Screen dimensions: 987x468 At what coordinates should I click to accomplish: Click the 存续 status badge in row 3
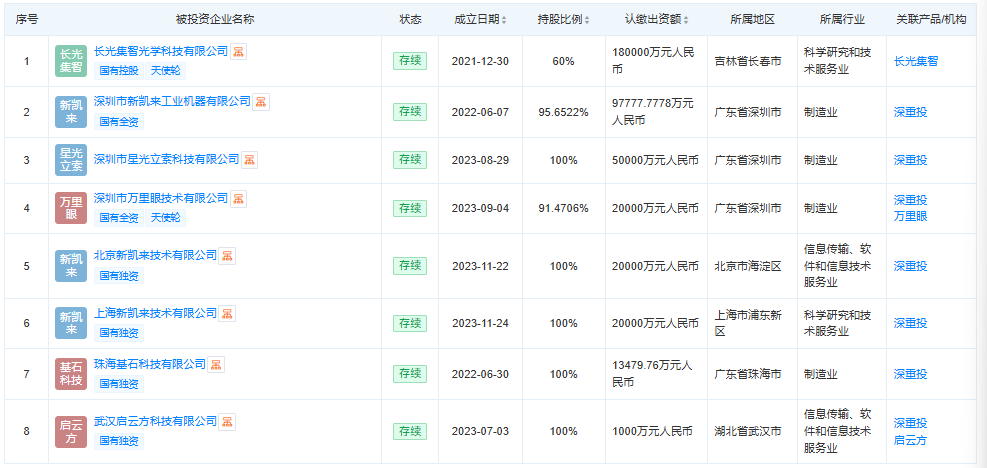point(410,159)
